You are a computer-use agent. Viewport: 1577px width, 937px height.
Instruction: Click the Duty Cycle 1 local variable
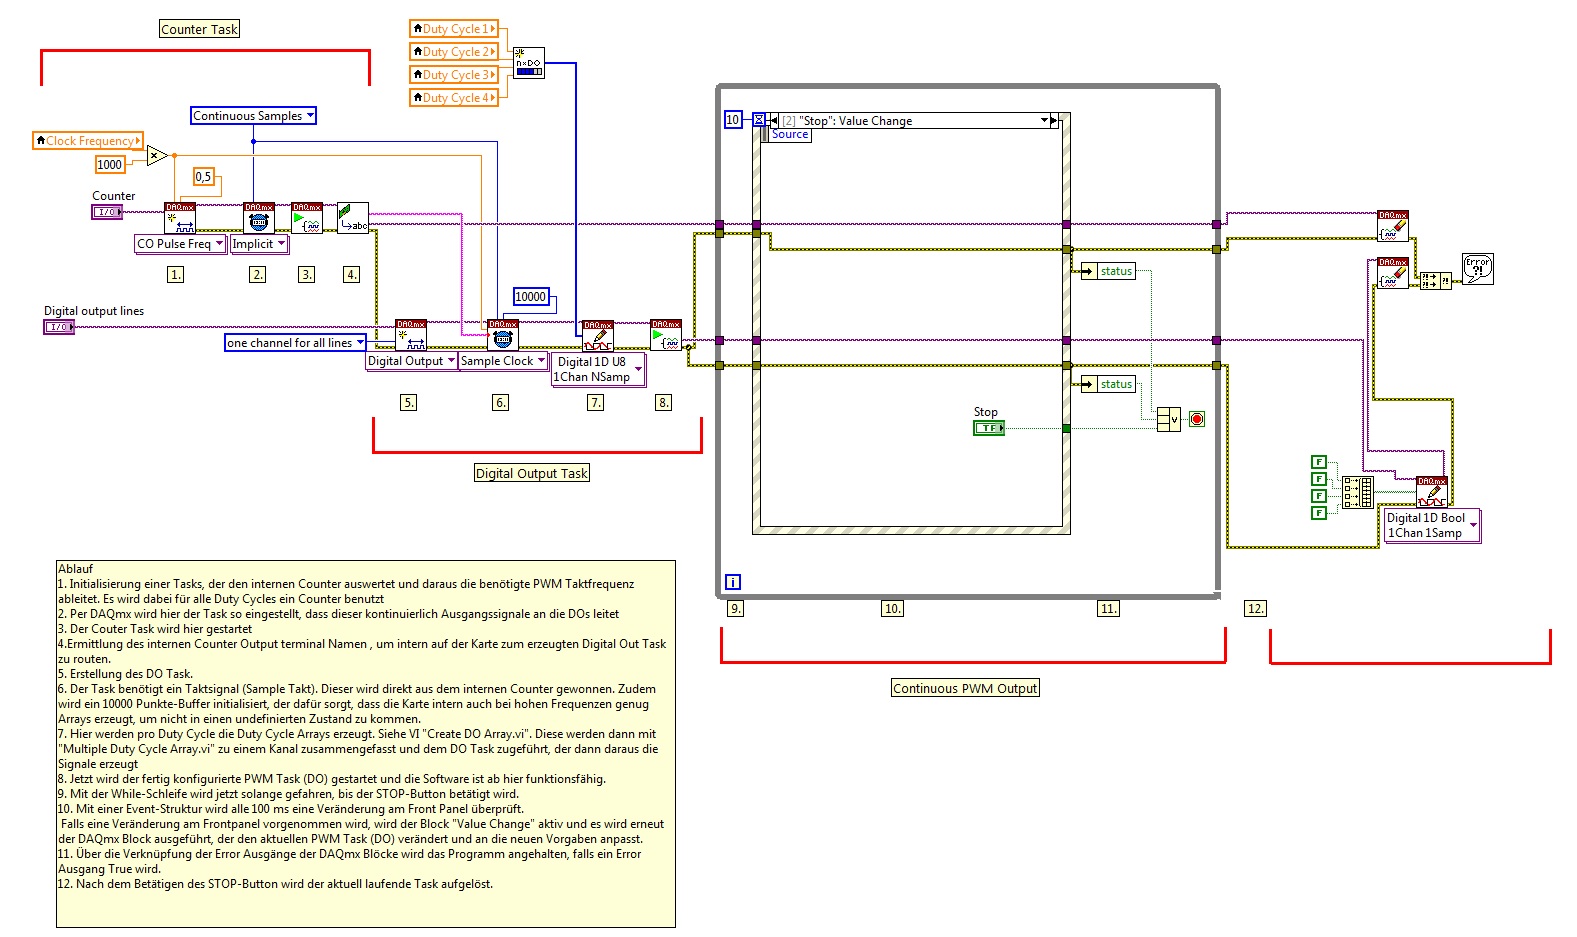click(x=454, y=29)
